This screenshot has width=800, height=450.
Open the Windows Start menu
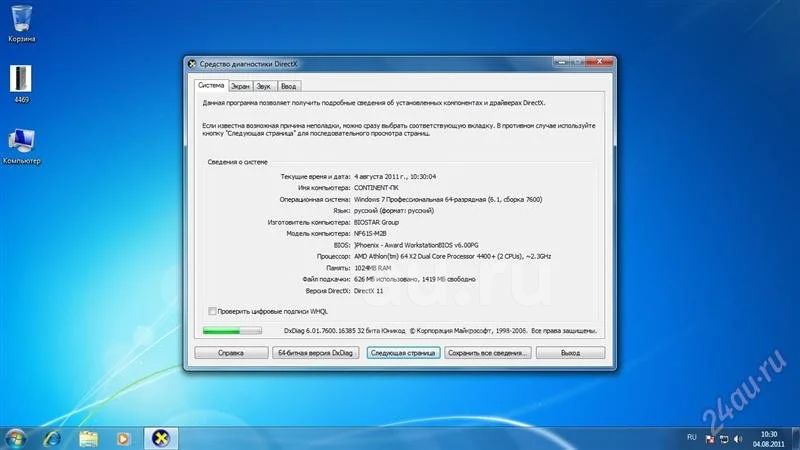[x=15, y=438]
